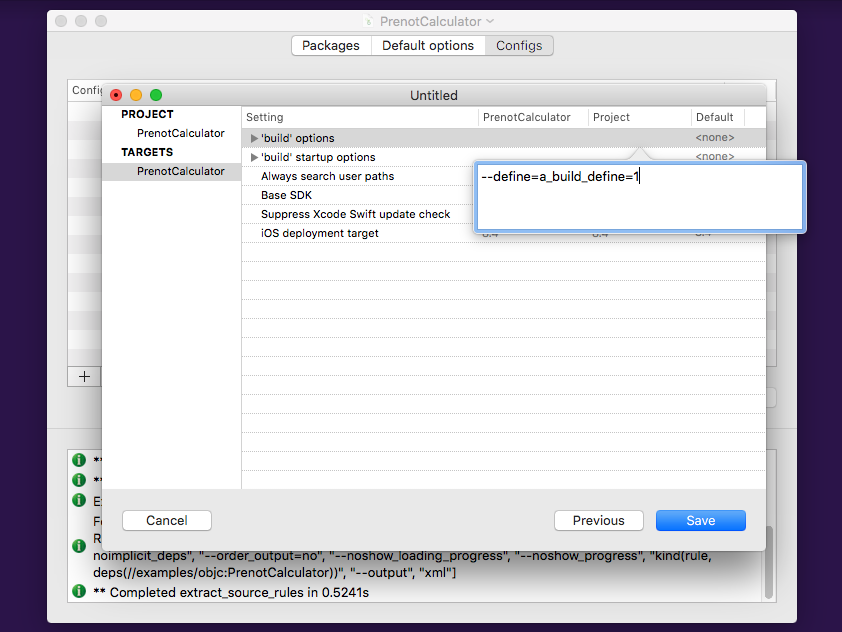
Task: Select Suppress Xcode Swift update check row
Action: click(355, 214)
